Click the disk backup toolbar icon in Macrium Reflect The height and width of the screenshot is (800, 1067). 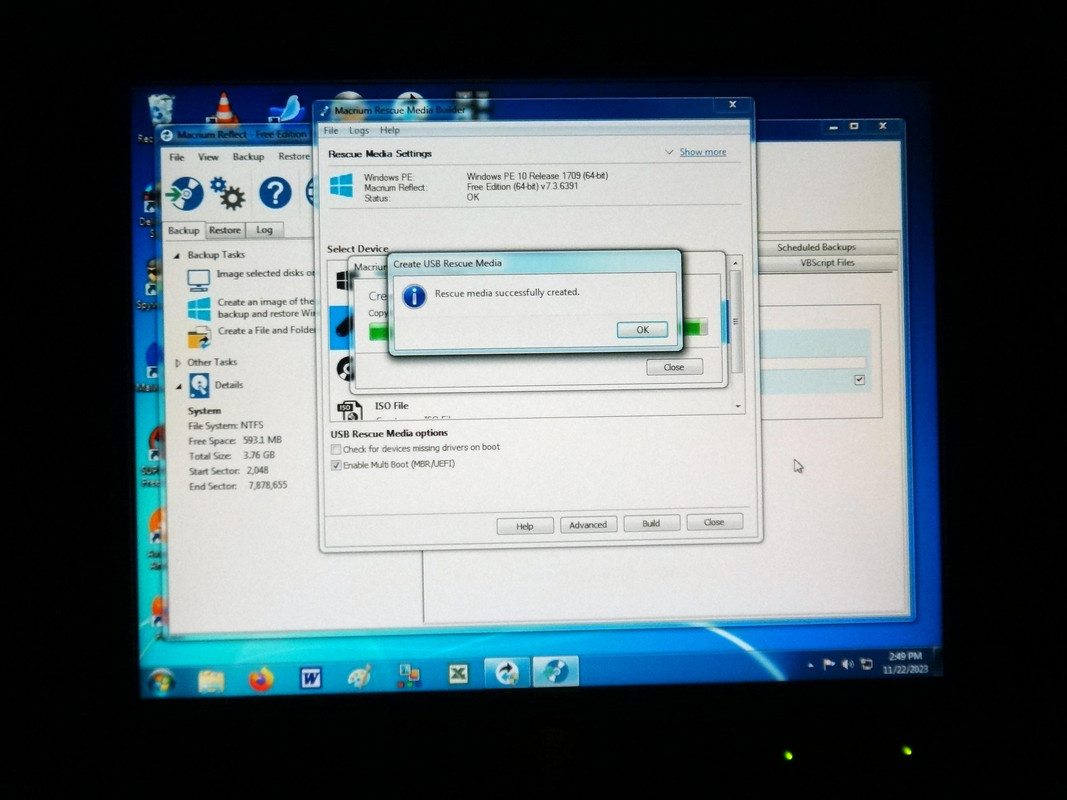[x=185, y=193]
